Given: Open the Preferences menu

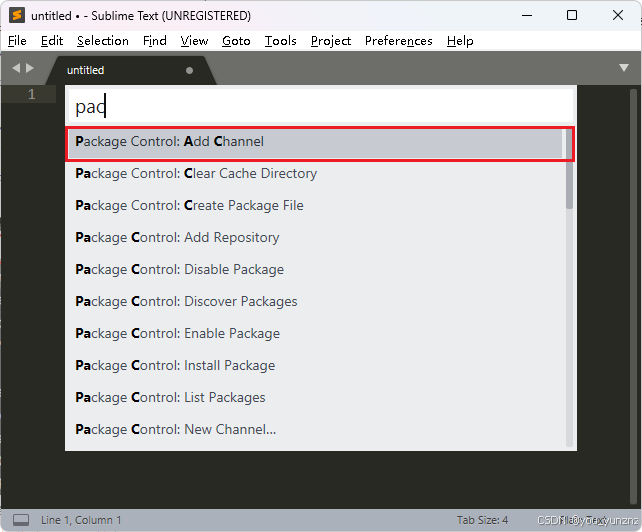Looking at the screenshot, I should pos(399,41).
